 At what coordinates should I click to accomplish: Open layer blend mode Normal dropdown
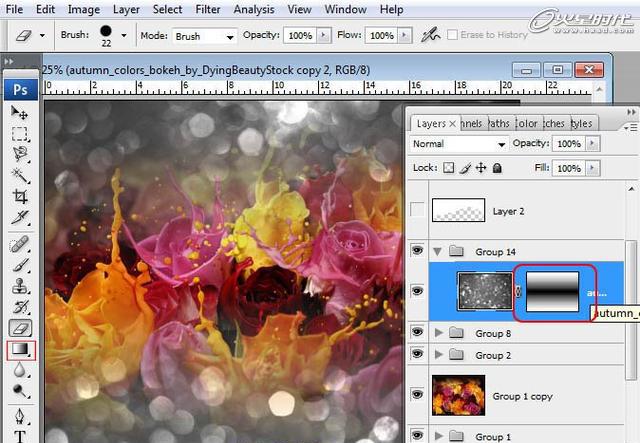(460, 144)
